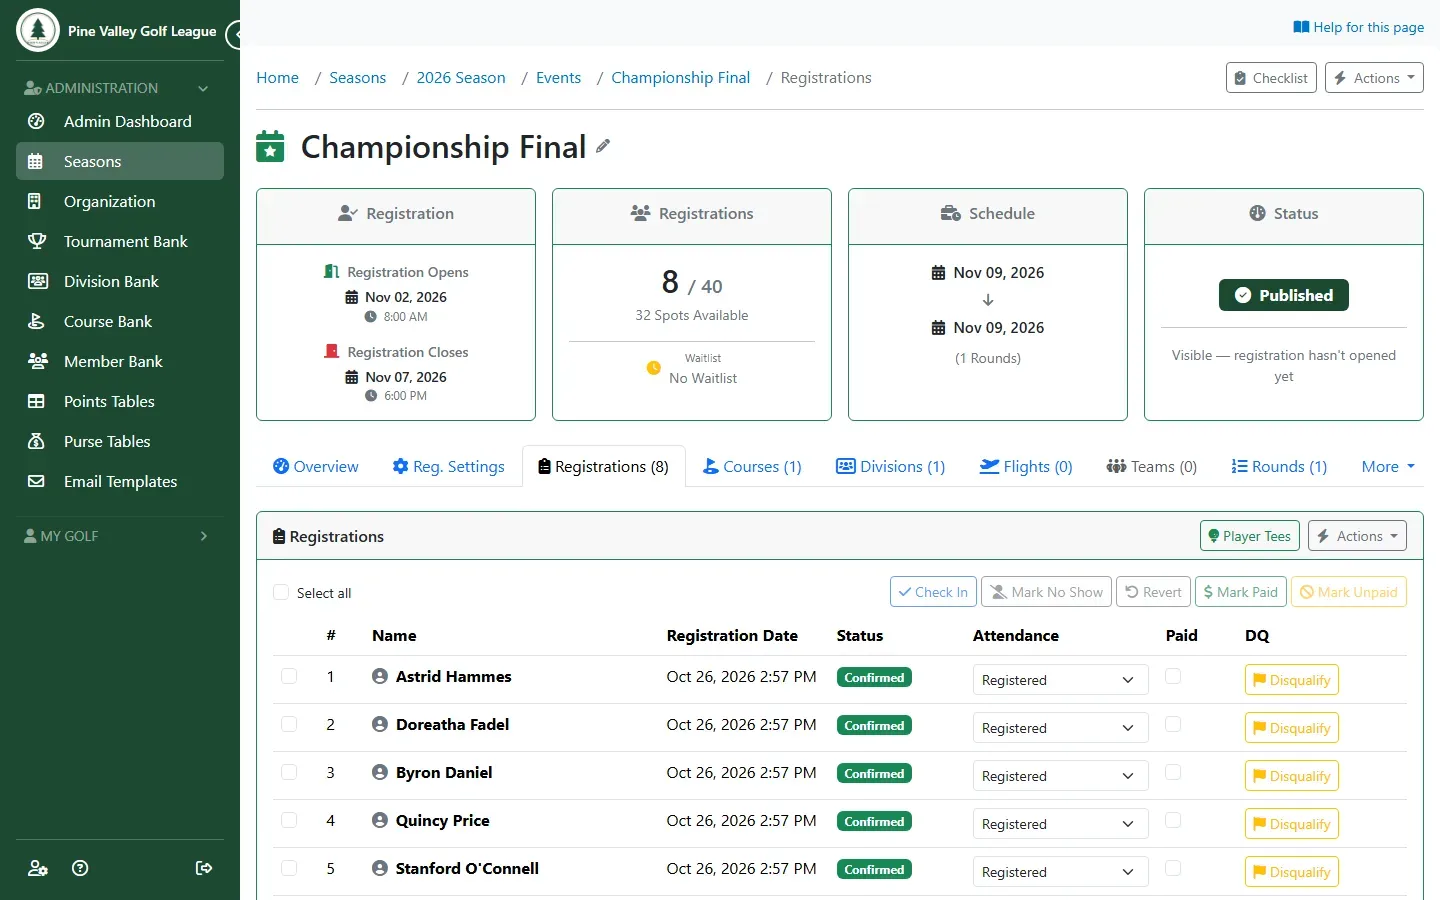This screenshot has height=900, width=1440.
Task: Open Astrid Hammes profile icon
Action: [x=380, y=676]
